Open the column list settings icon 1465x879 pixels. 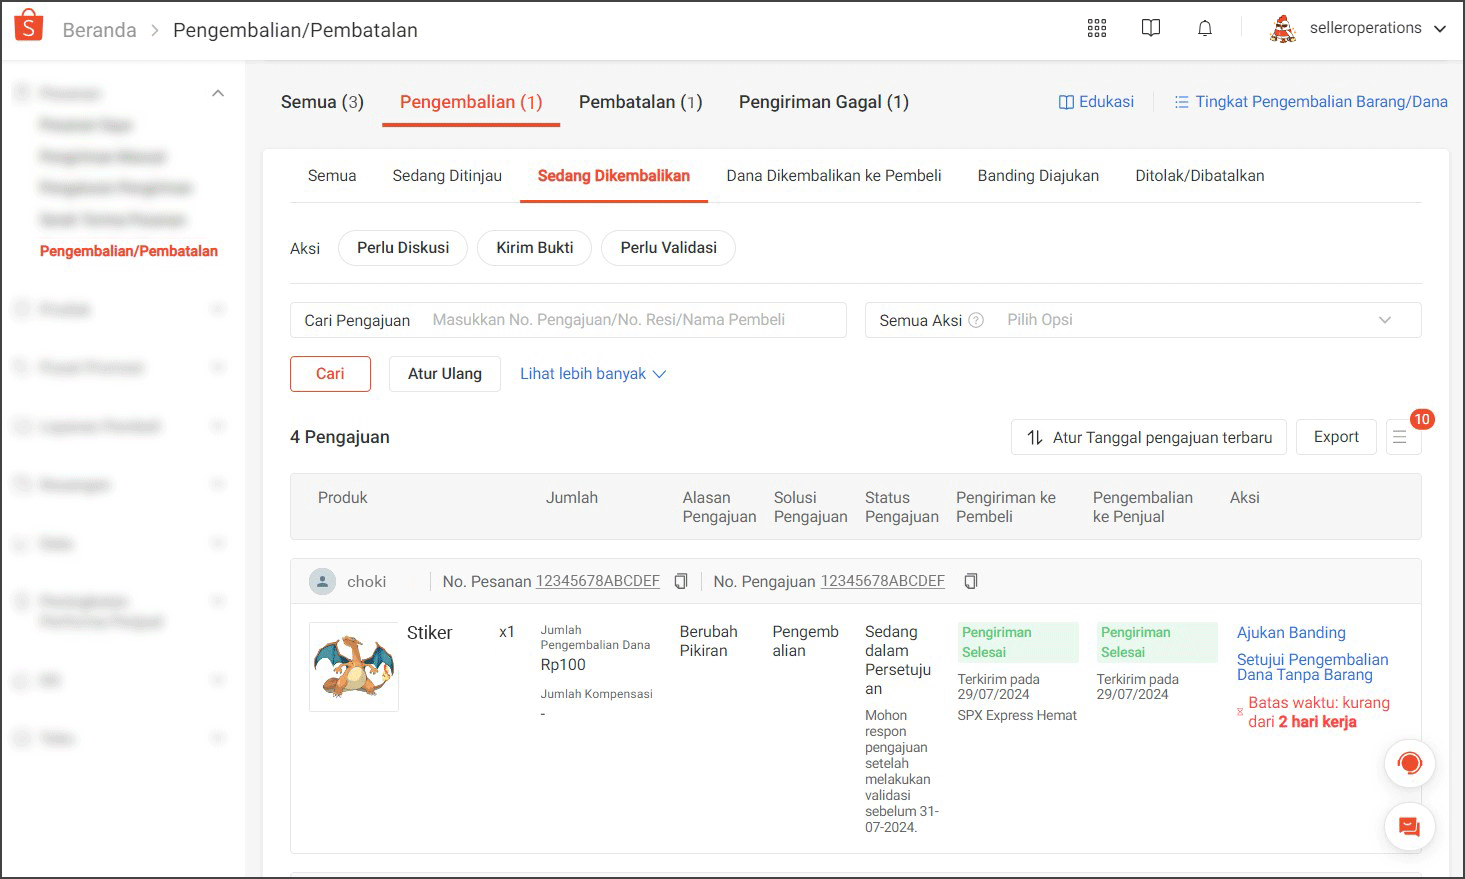tap(1400, 437)
